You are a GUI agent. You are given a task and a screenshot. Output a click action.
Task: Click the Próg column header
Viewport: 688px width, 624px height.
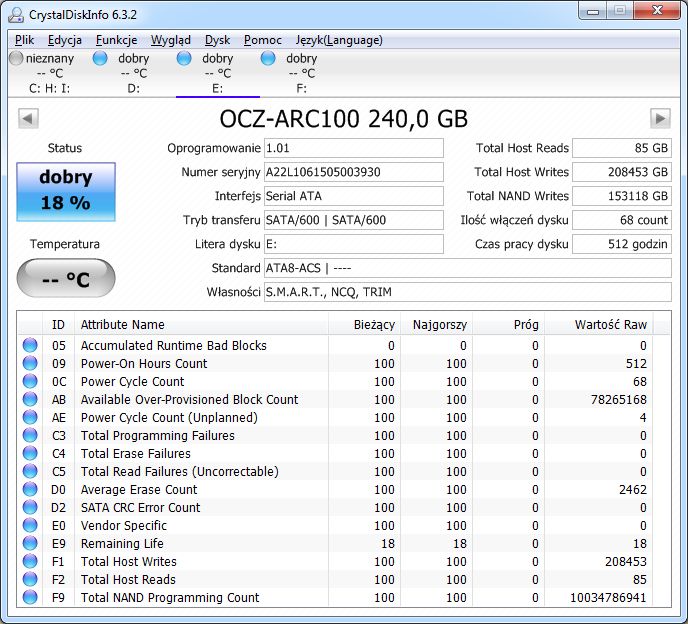(x=509, y=324)
